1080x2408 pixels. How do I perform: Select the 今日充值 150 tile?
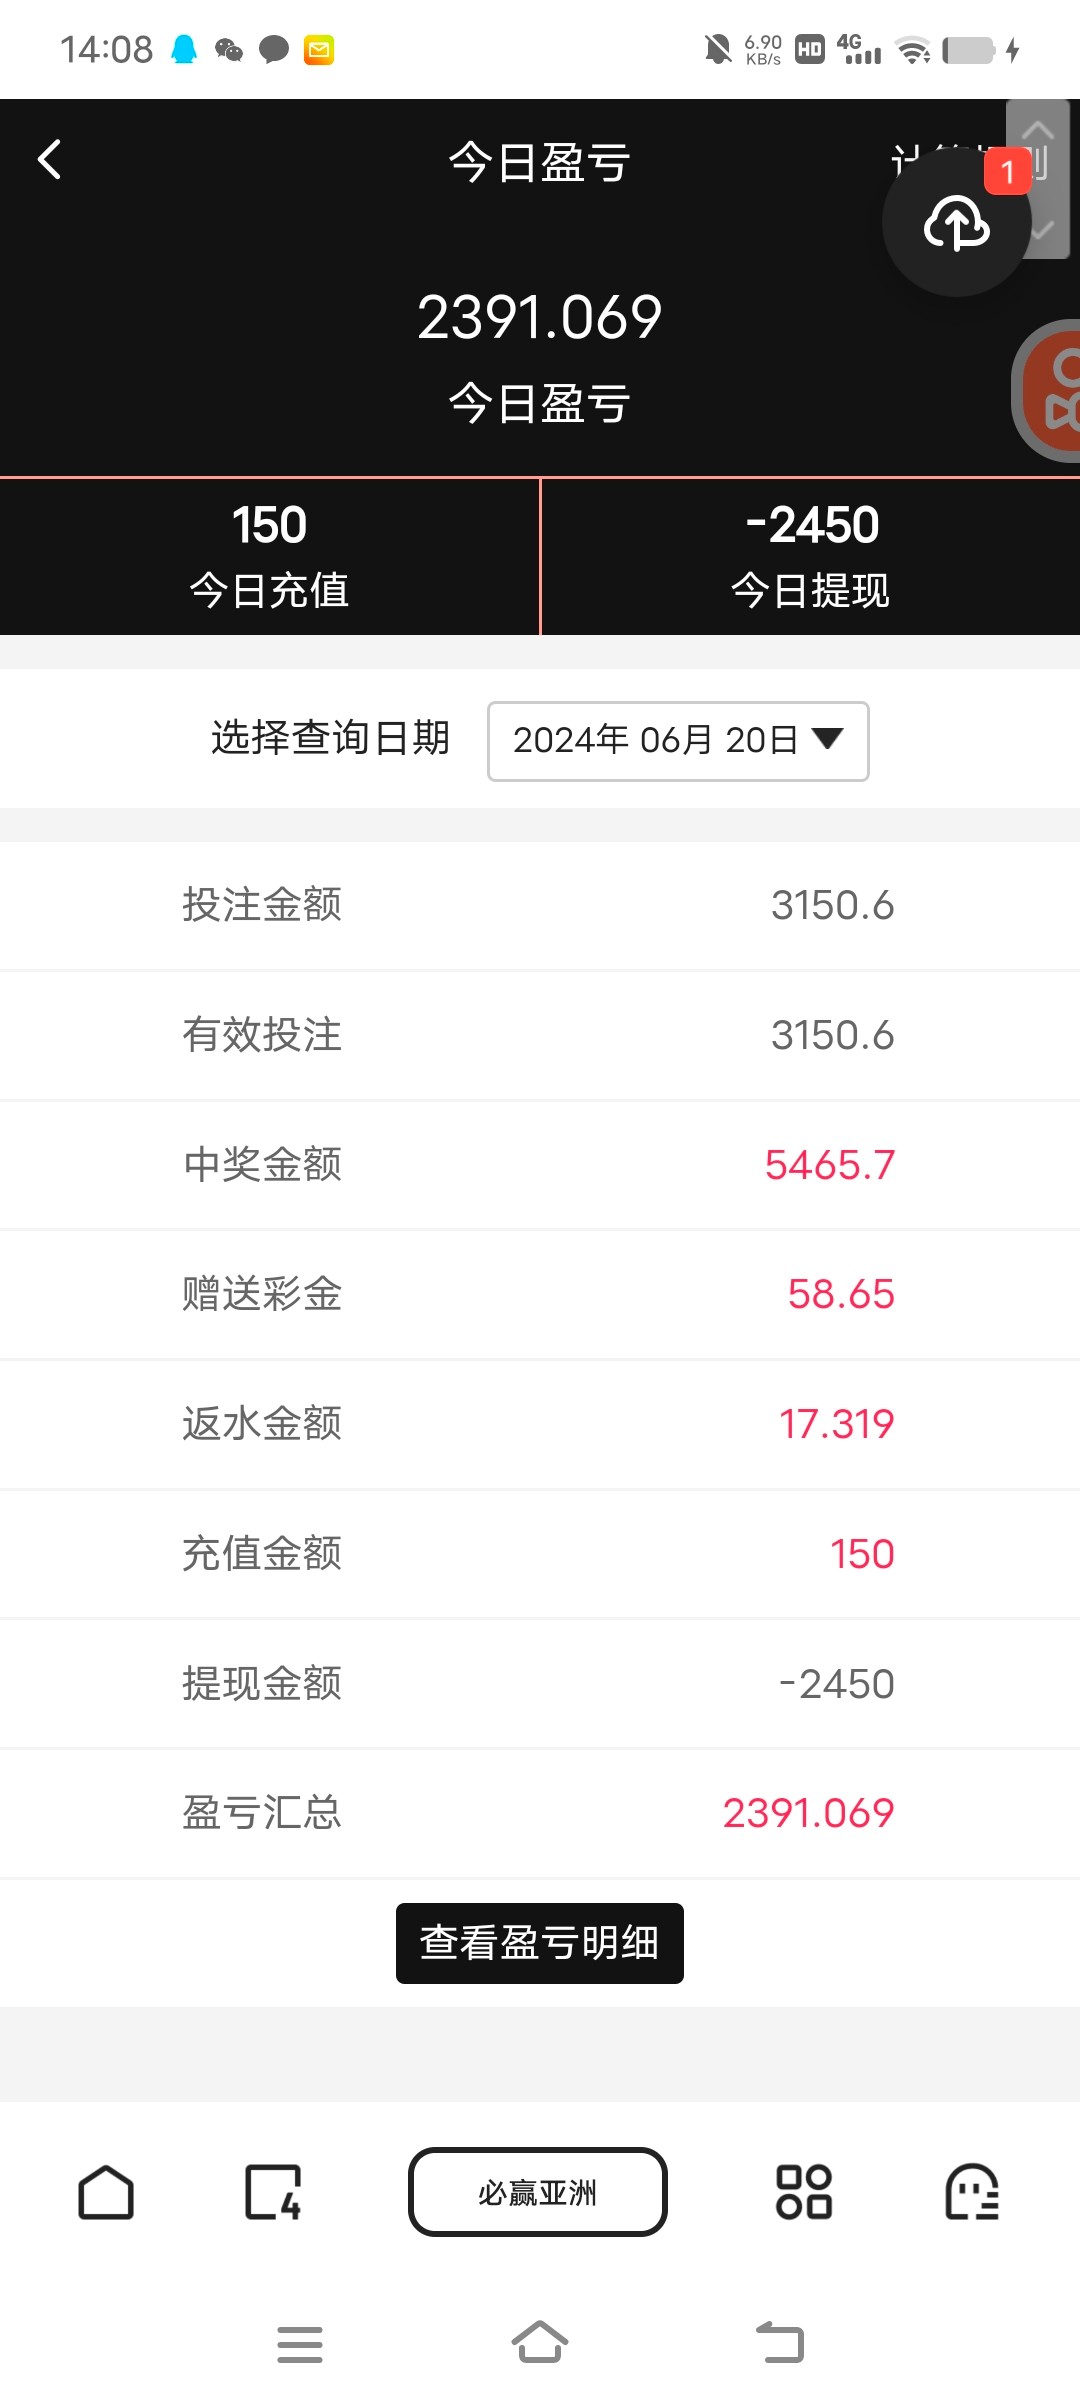[x=270, y=556]
